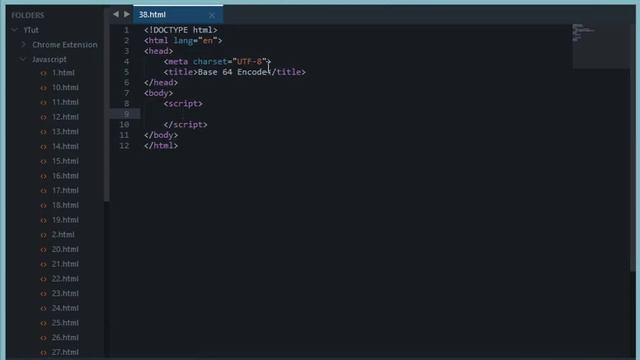The width and height of the screenshot is (640, 360).
Task: Click the file icon of 21.html
Action: pos(44,264)
